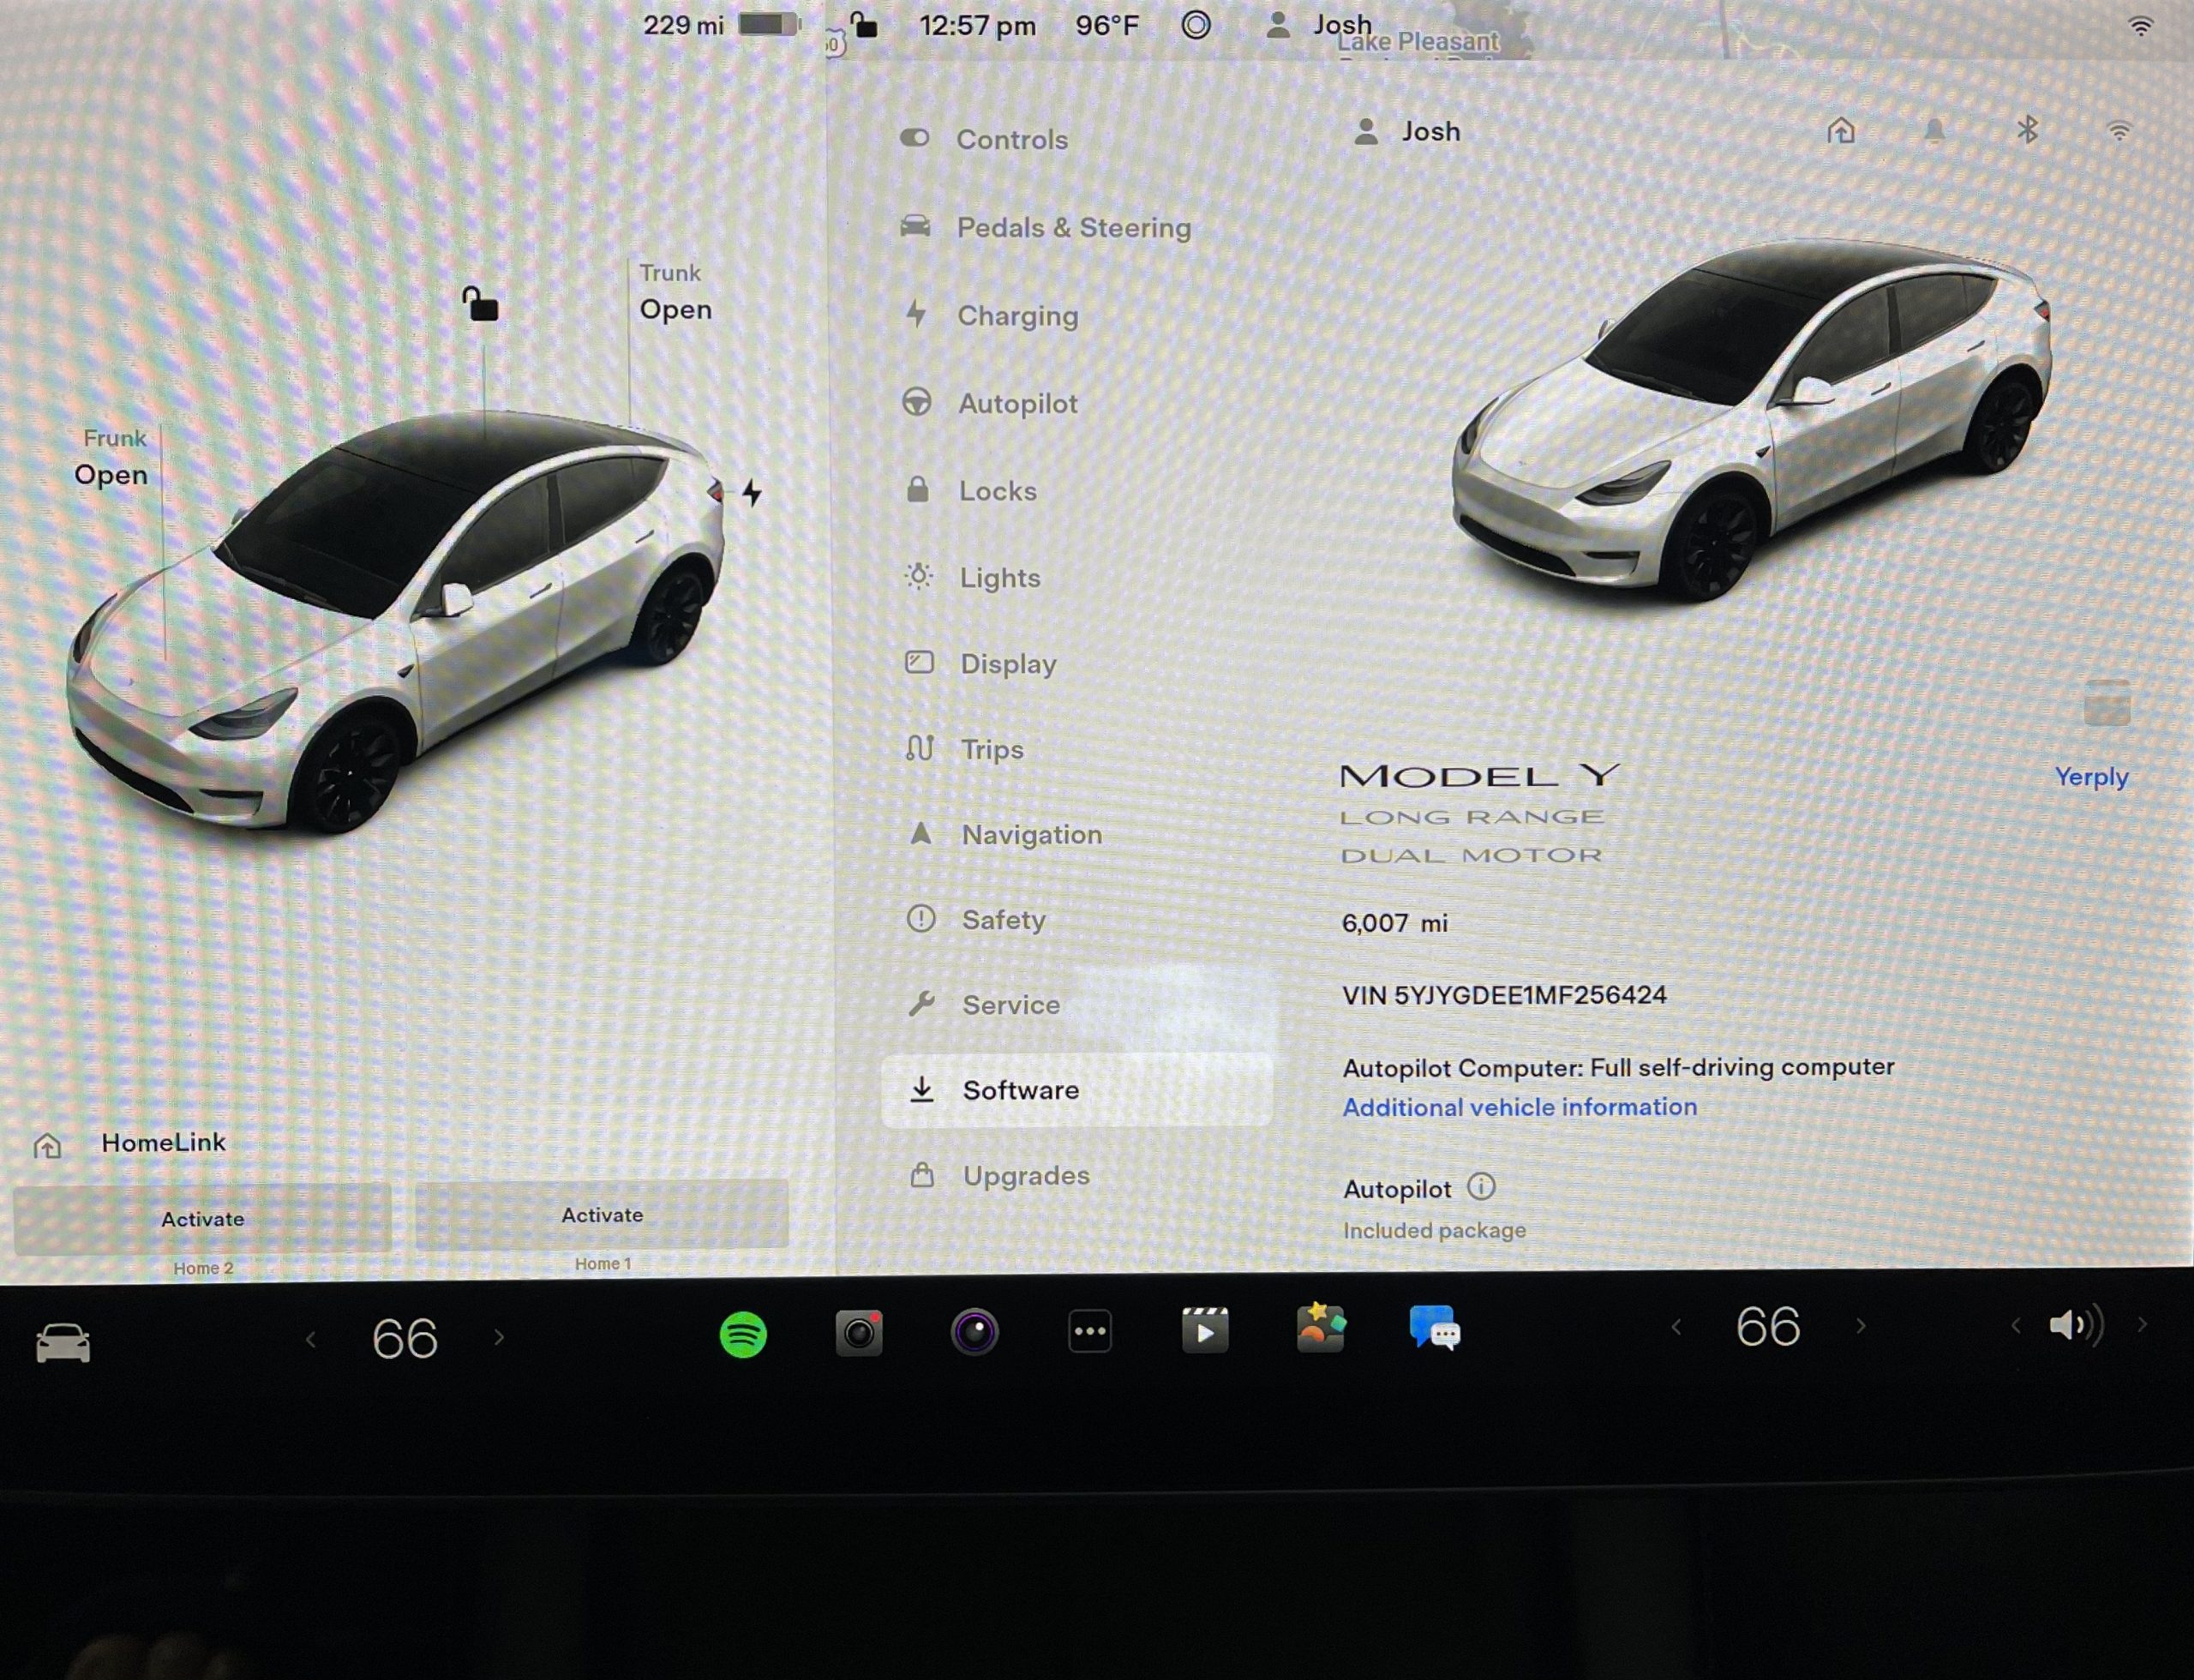The image size is (2194, 1680).
Task: Raise volume with right chevron
Action: pyautogui.click(x=2142, y=1325)
